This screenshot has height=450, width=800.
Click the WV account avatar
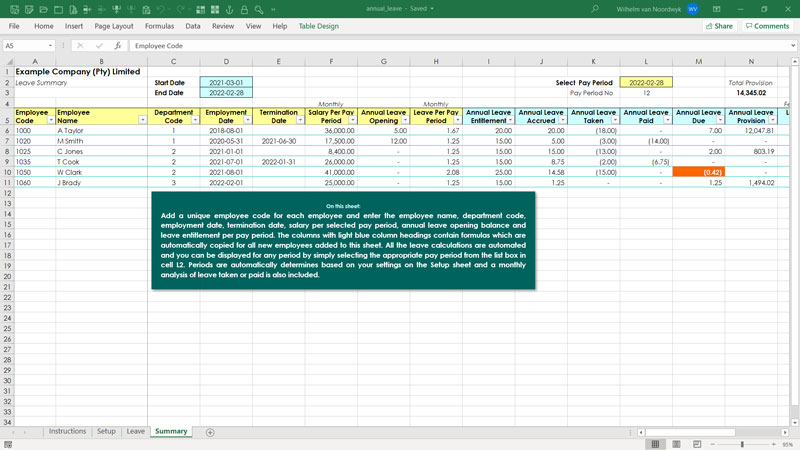692,9
